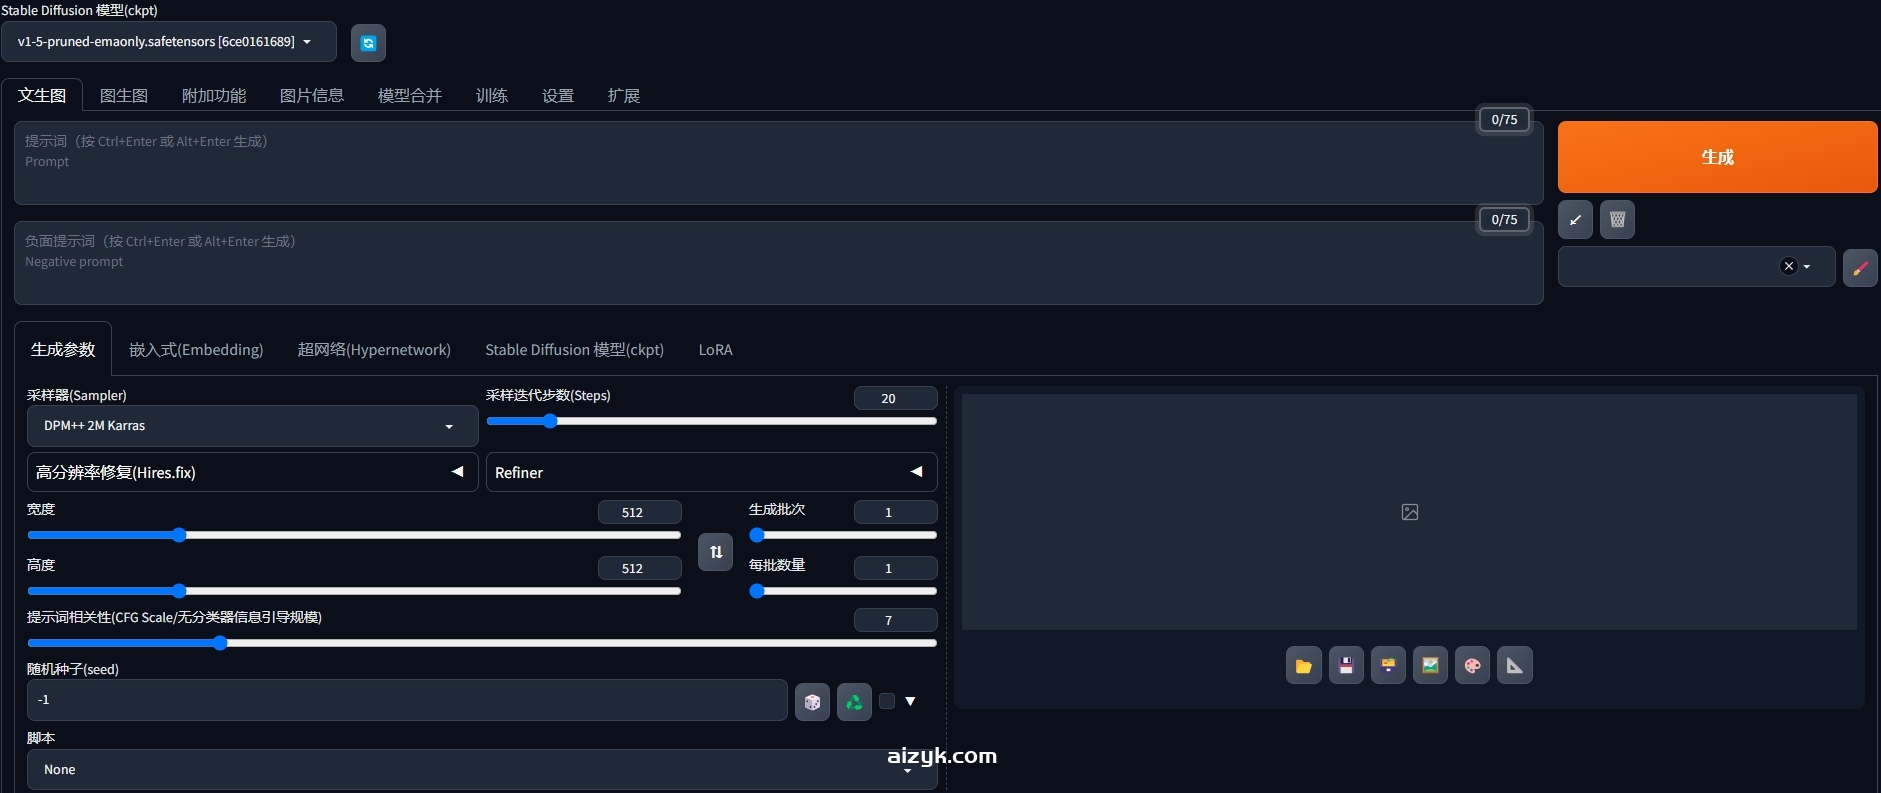
Task: Click the 生成批次 number box
Action: [x=895, y=512]
